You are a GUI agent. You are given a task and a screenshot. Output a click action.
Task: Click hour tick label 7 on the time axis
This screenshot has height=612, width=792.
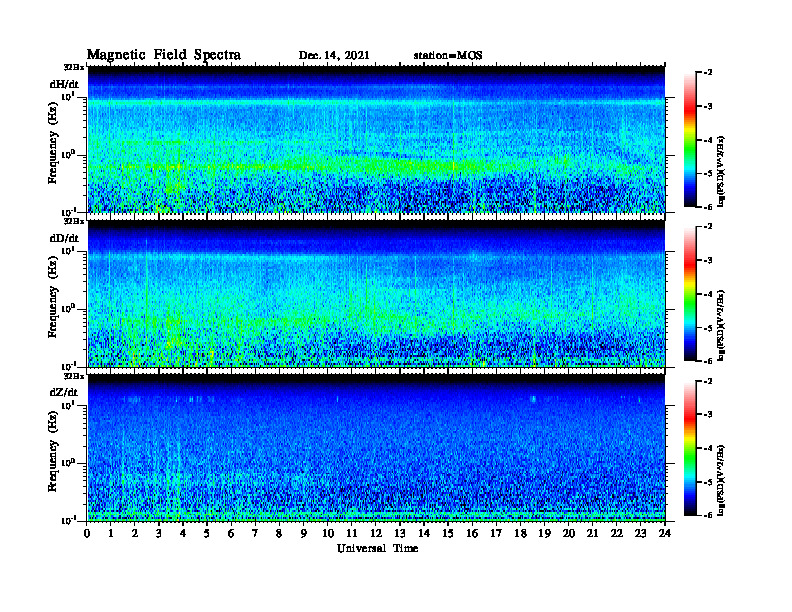pyautogui.click(x=255, y=534)
